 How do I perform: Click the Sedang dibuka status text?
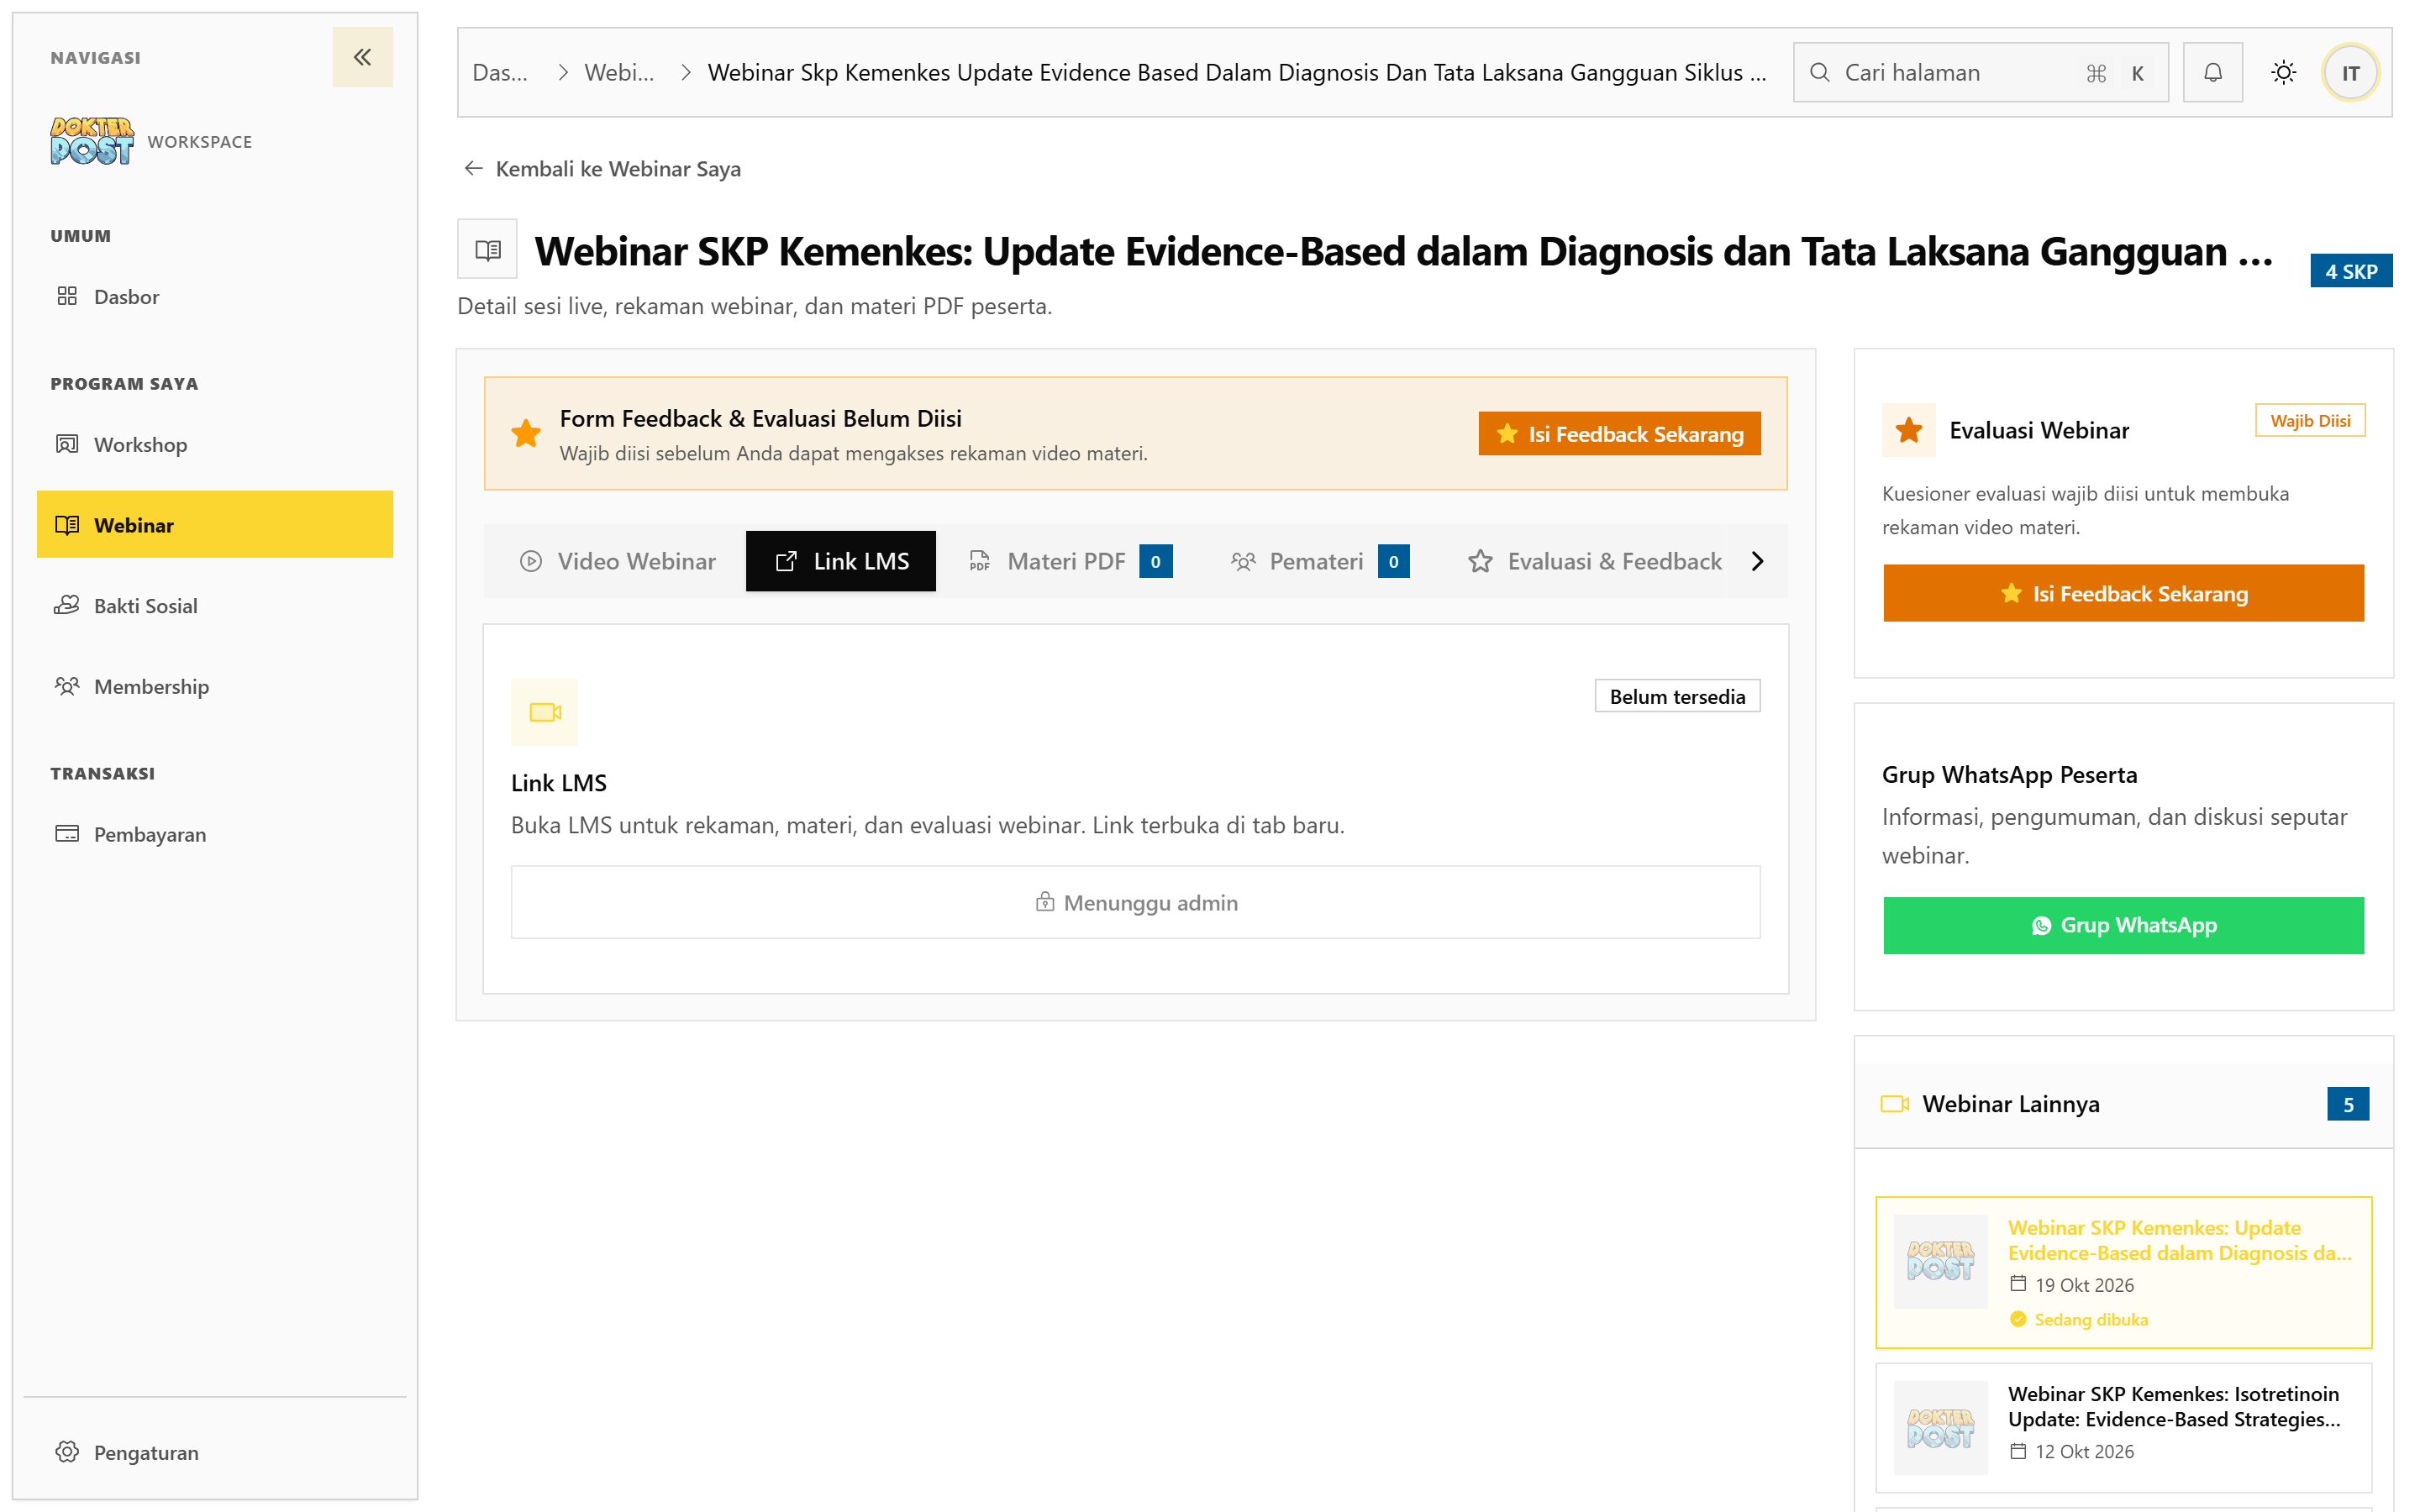point(2090,1319)
